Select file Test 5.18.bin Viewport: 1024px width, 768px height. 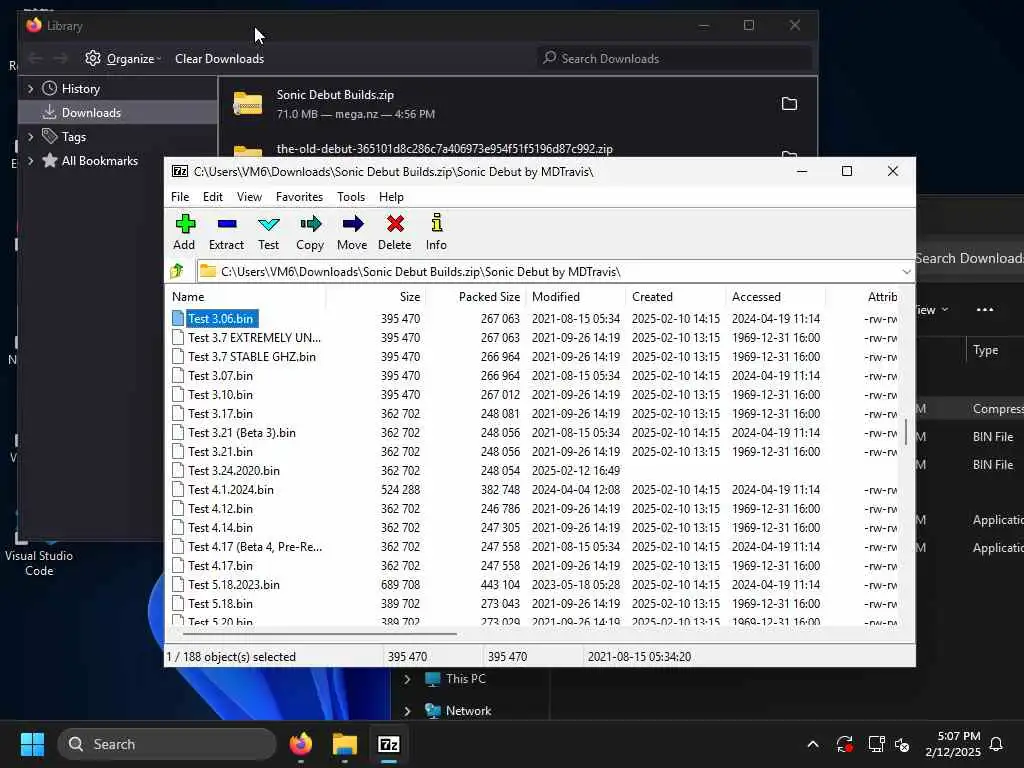click(x=220, y=603)
